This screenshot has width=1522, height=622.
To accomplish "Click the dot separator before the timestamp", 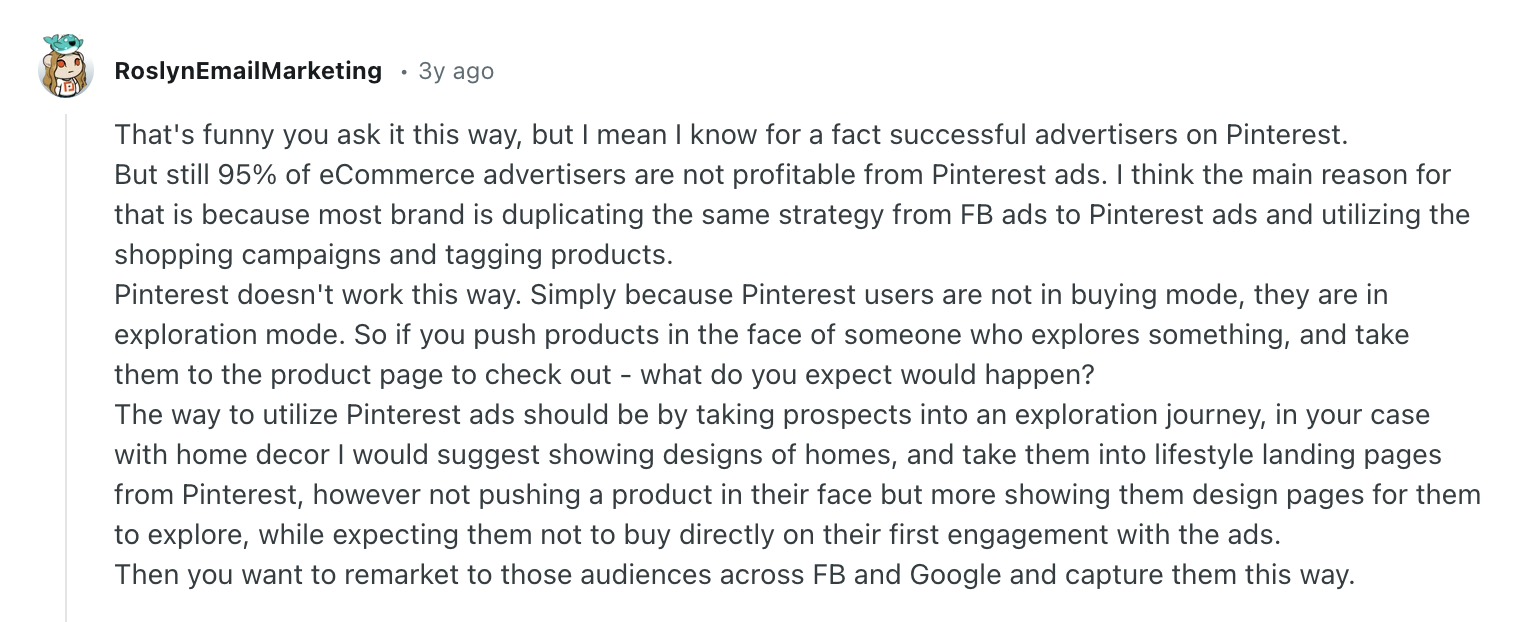I will [403, 72].
